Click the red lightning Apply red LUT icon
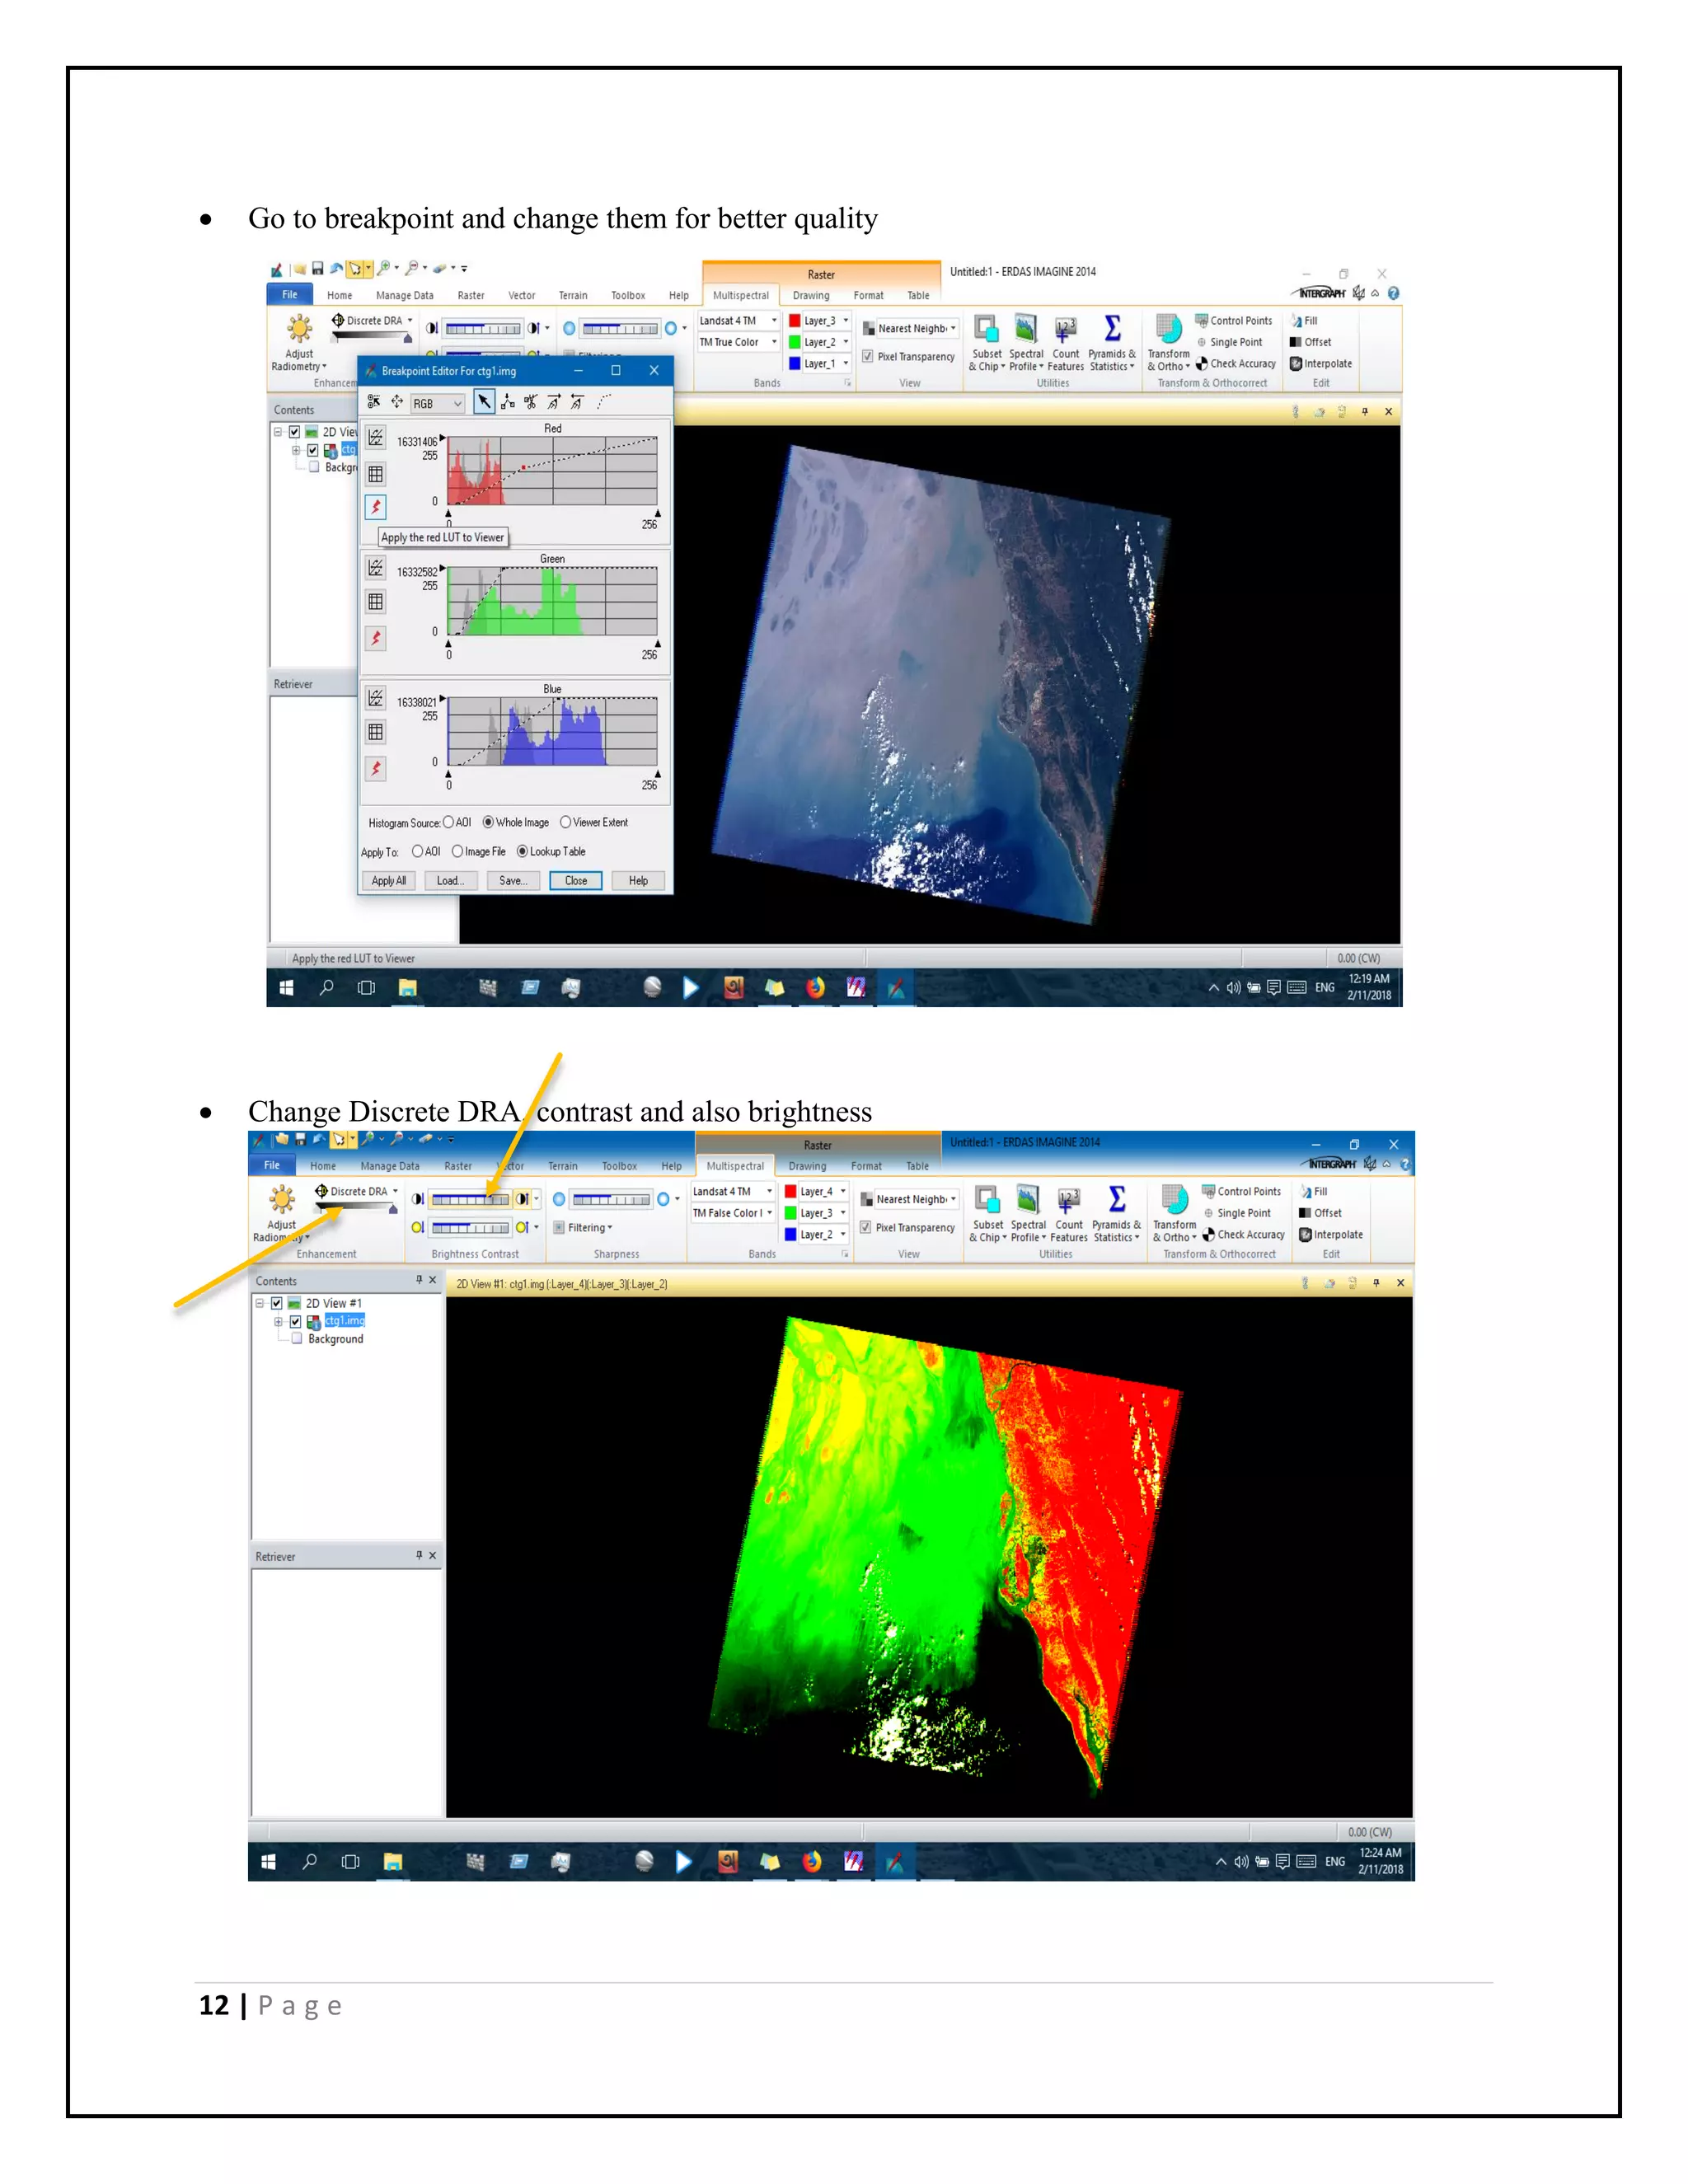This screenshot has width=1688, height=2184. pyautogui.click(x=376, y=507)
